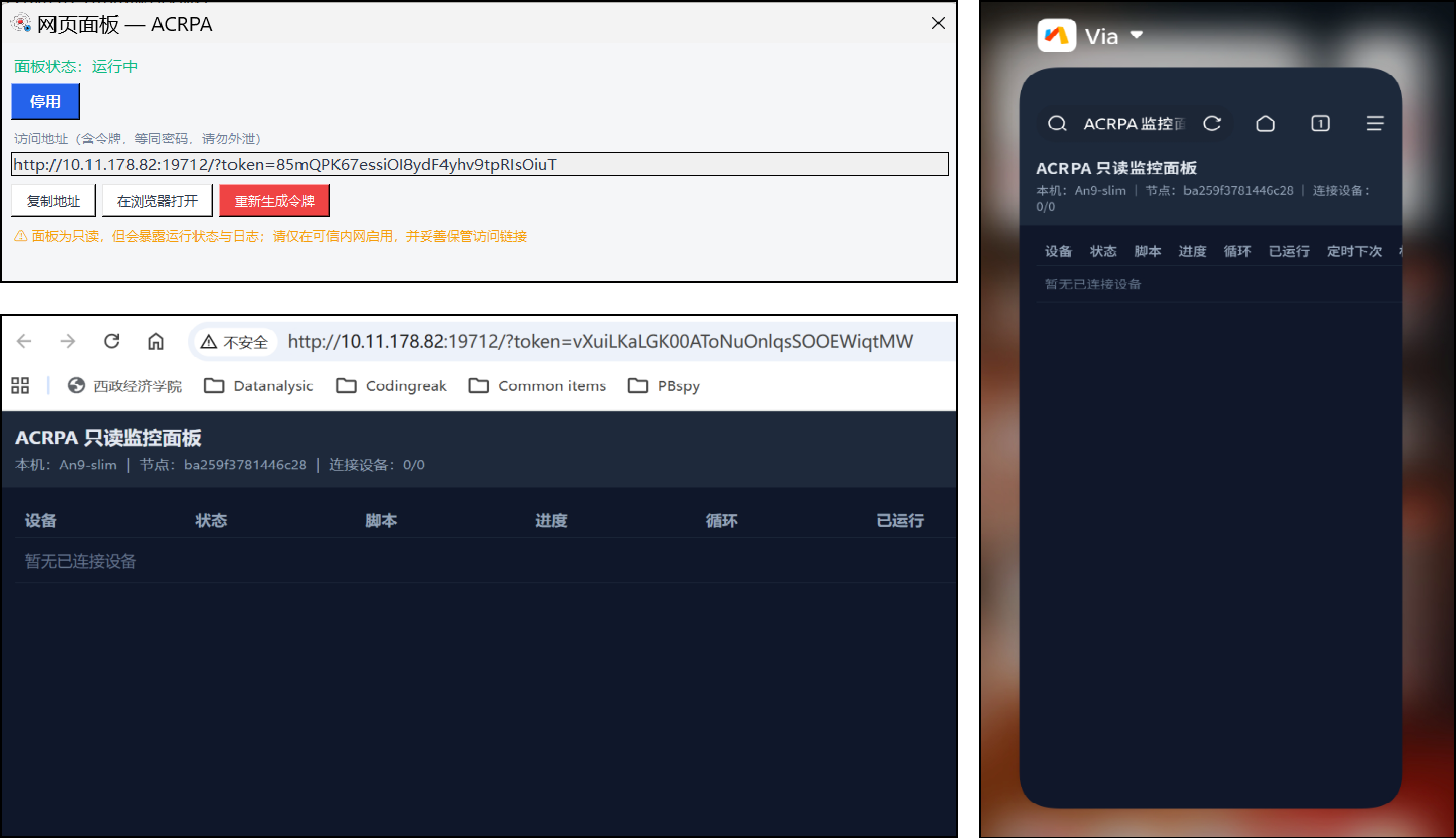Viewport: 1456px width, 838px height.
Task: Open the 西政经济学院 bookmark
Action: click(x=125, y=386)
